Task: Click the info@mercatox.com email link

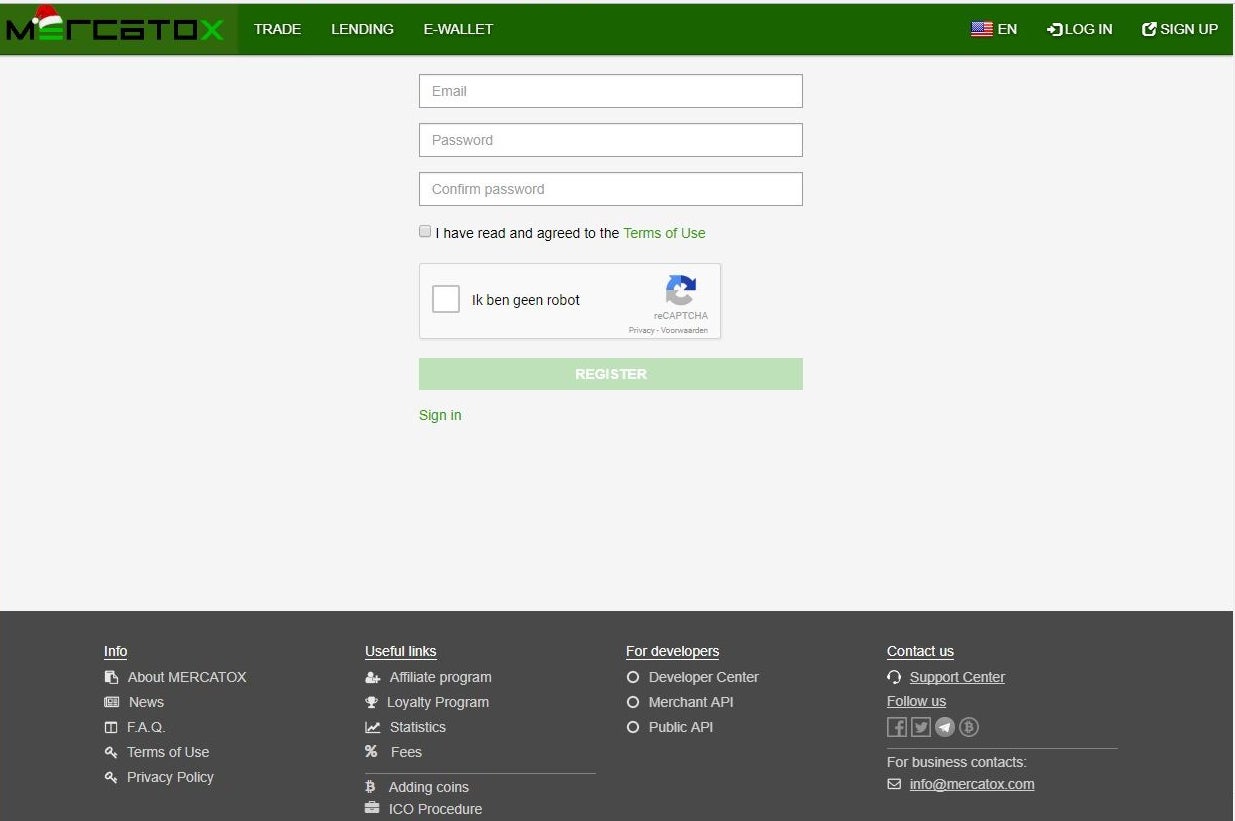Action: 972,784
